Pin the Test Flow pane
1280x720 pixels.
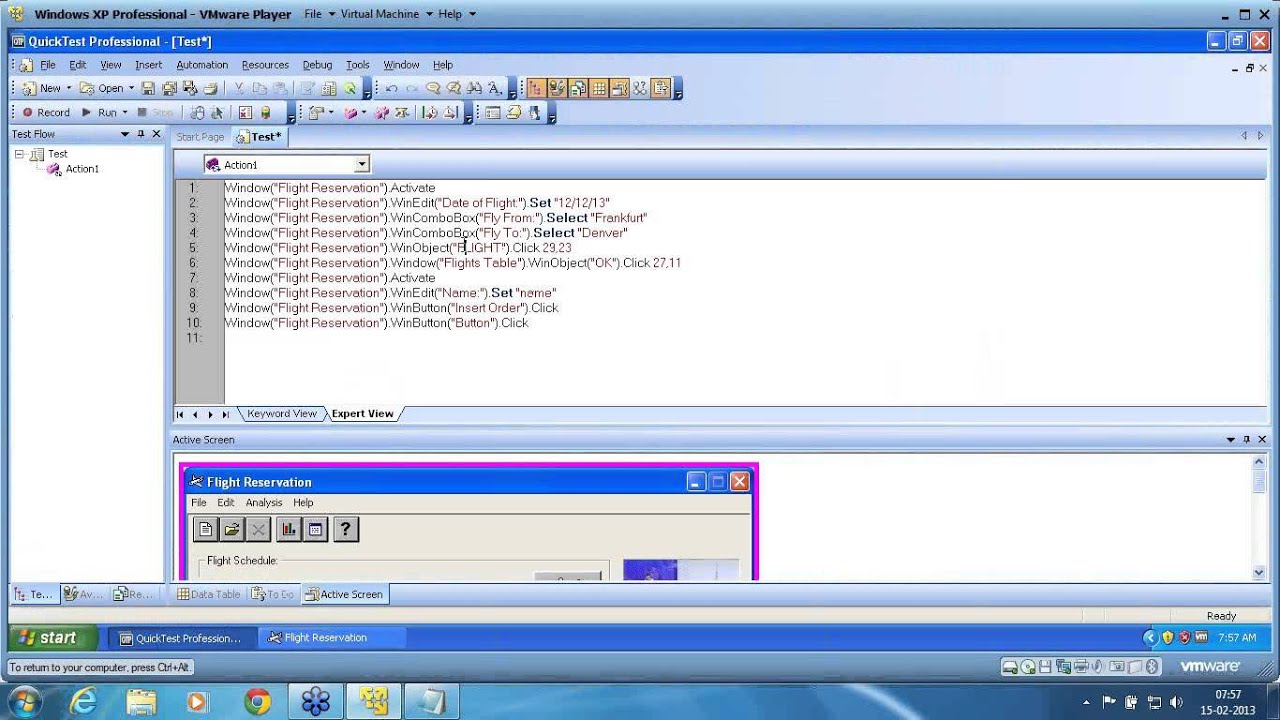[141, 134]
